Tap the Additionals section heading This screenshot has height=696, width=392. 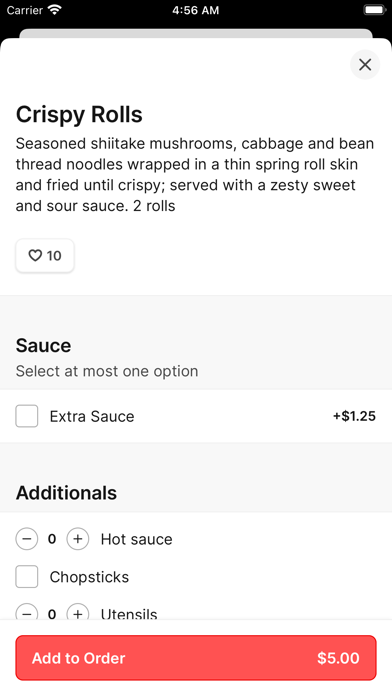(67, 493)
